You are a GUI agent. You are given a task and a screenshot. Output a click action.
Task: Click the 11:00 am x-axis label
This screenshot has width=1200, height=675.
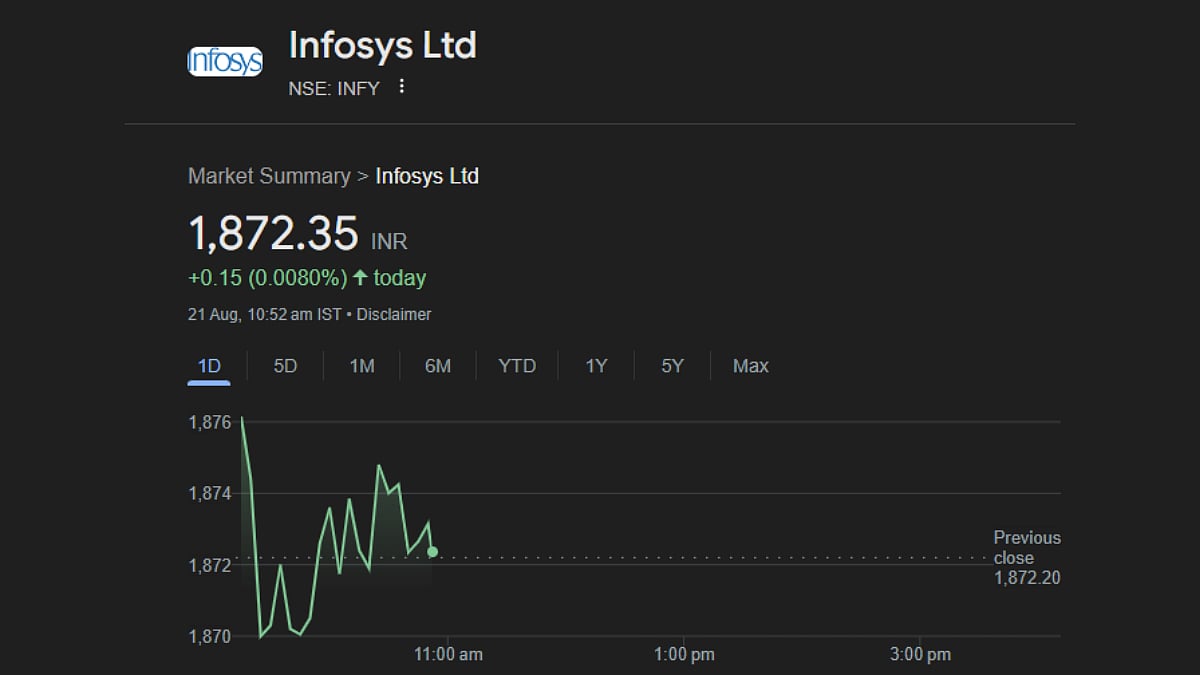click(x=448, y=654)
